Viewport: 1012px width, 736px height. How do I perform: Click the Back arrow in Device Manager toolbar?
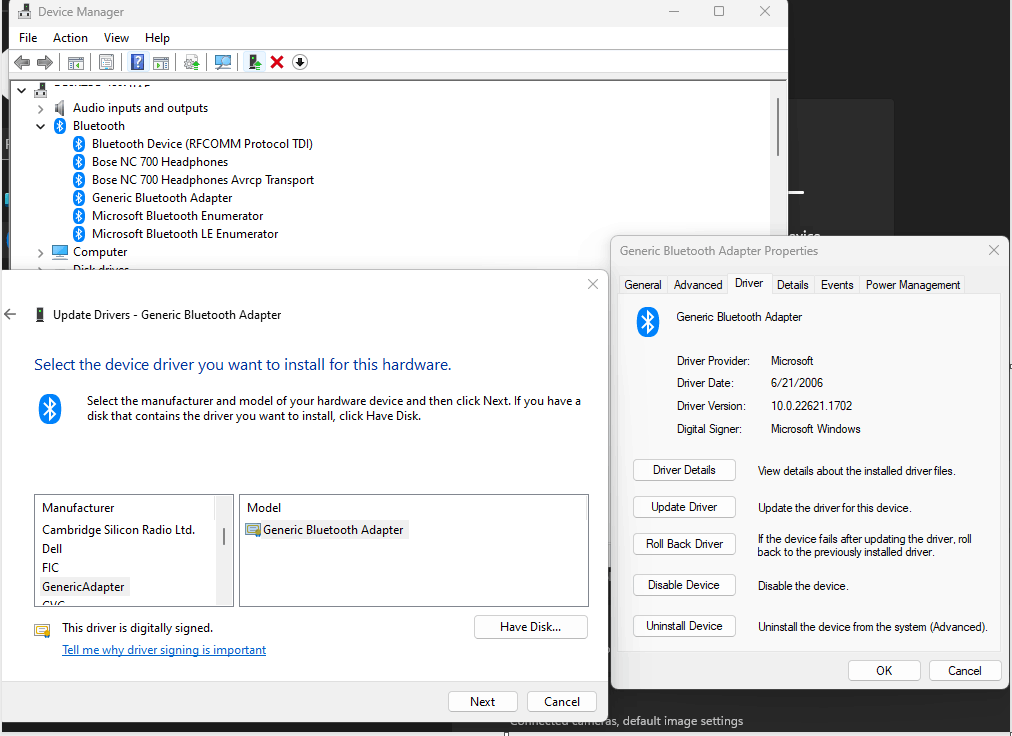click(22, 62)
